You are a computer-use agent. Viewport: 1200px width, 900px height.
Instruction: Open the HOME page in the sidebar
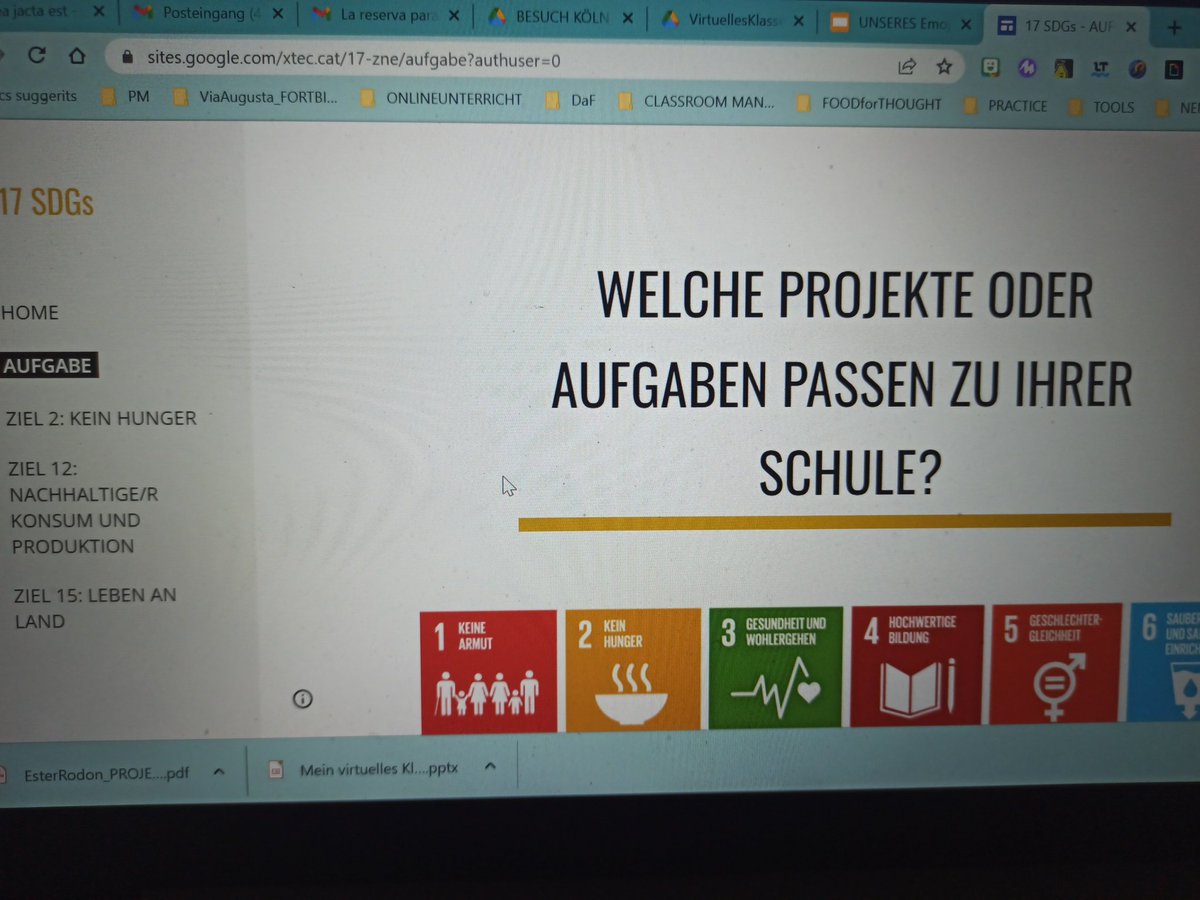coord(30,313)
